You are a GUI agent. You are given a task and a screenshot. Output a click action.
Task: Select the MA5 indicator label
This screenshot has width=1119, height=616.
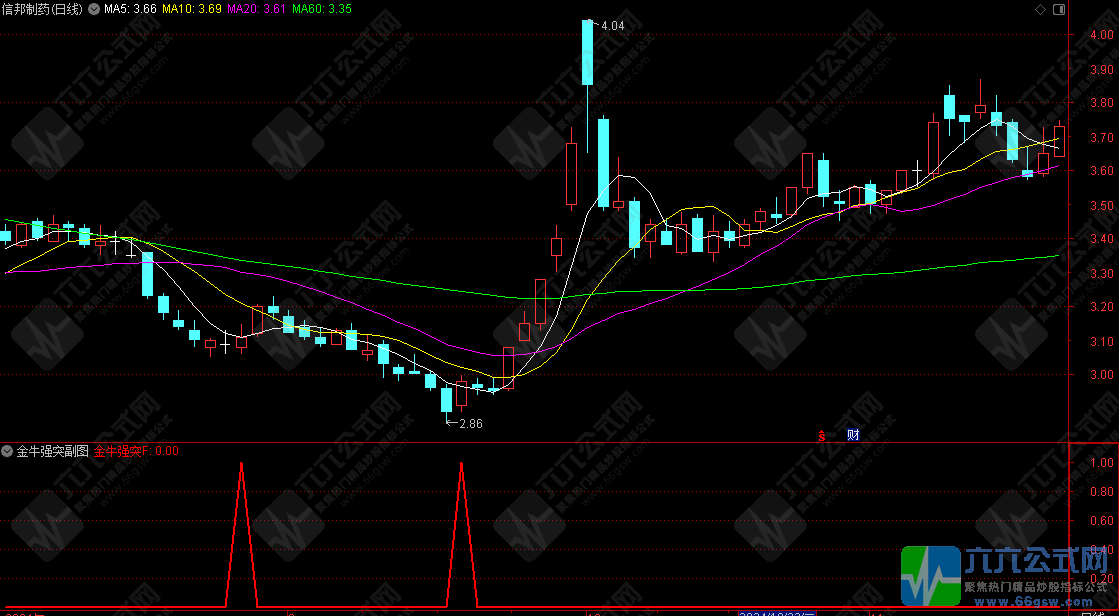131,9
